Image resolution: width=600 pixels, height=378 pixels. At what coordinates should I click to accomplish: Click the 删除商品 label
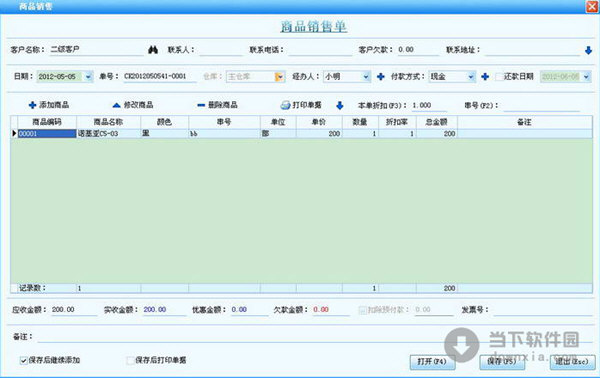[x=223, y=105]
